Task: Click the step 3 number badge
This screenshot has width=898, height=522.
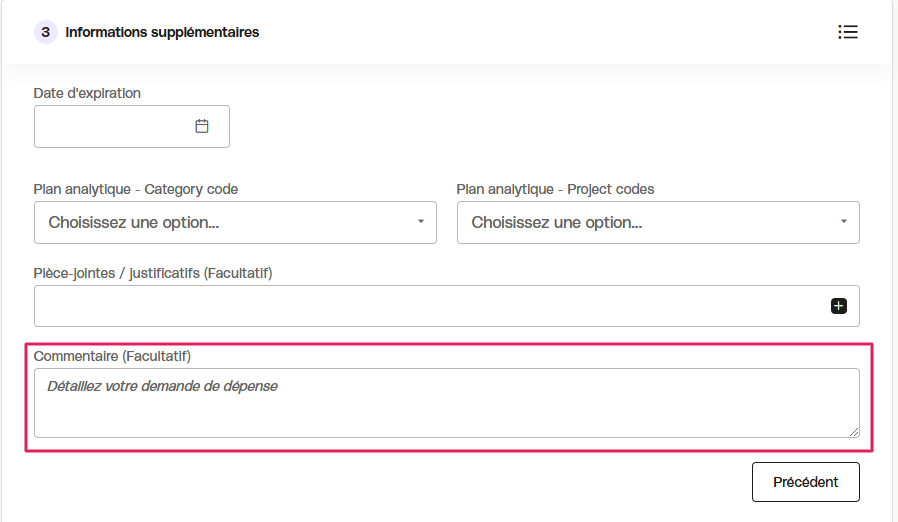Action: coord(46,32)
